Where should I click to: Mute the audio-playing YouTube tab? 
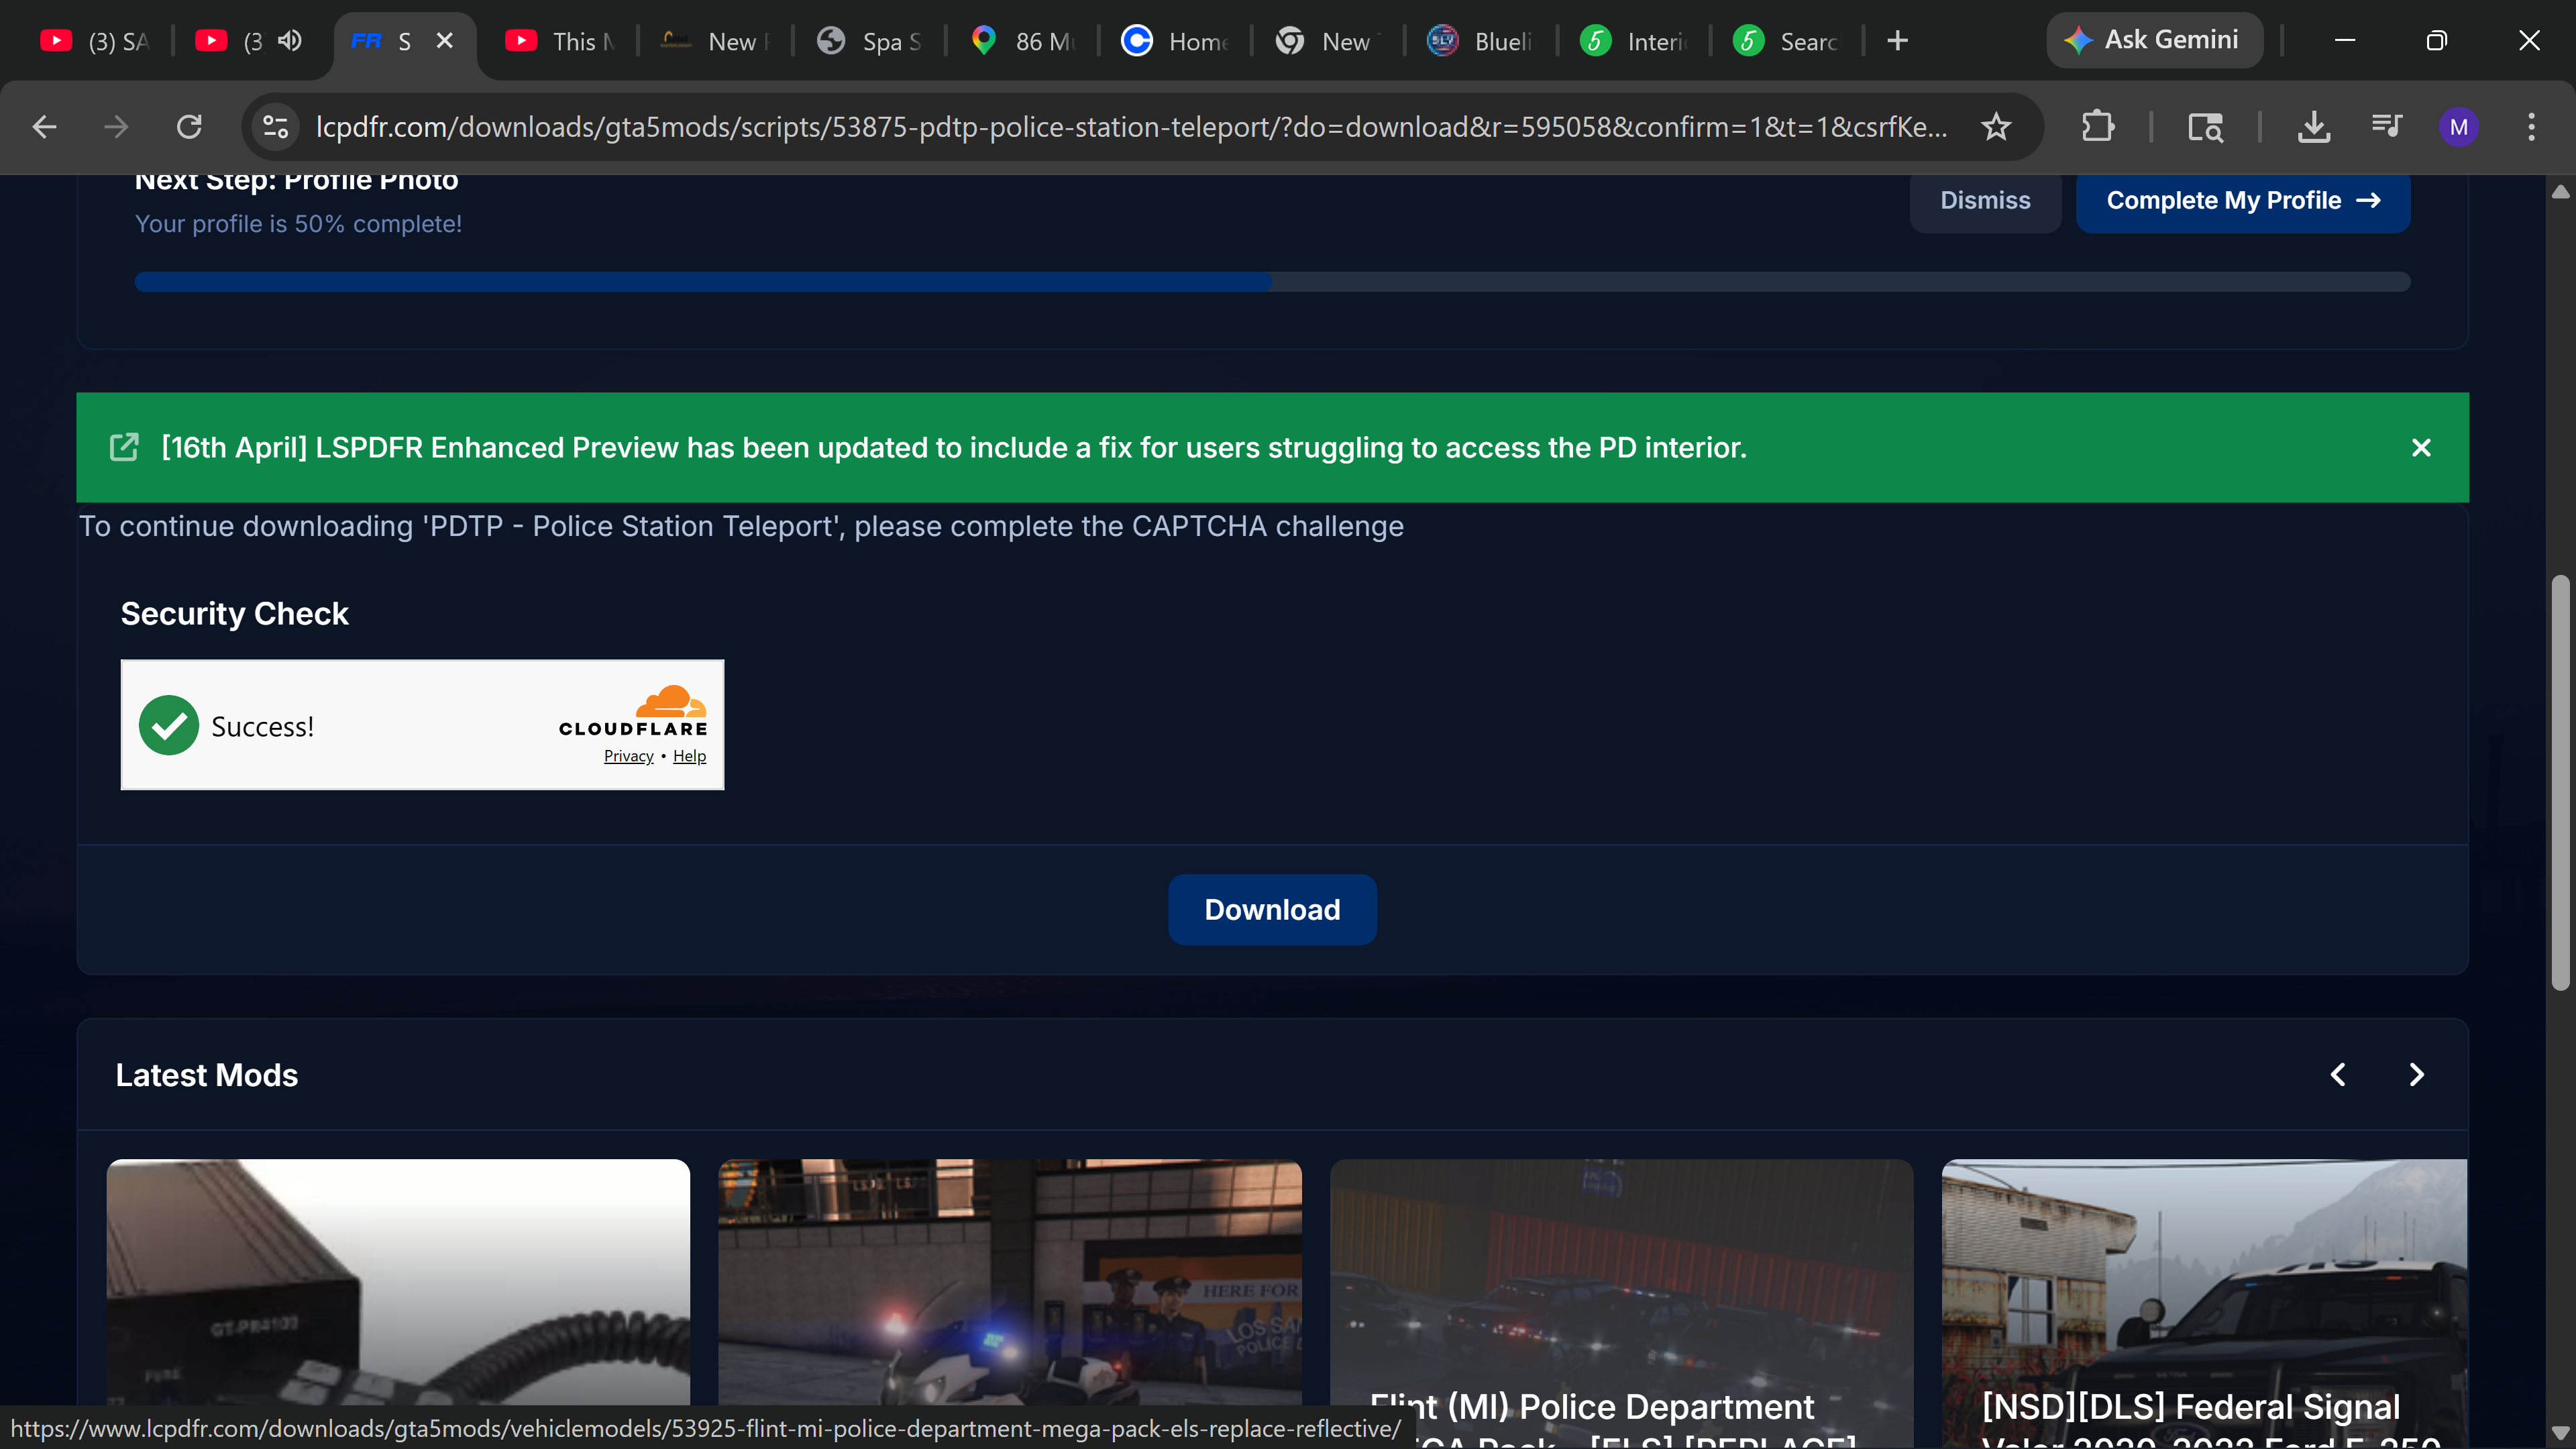(290, 41)
